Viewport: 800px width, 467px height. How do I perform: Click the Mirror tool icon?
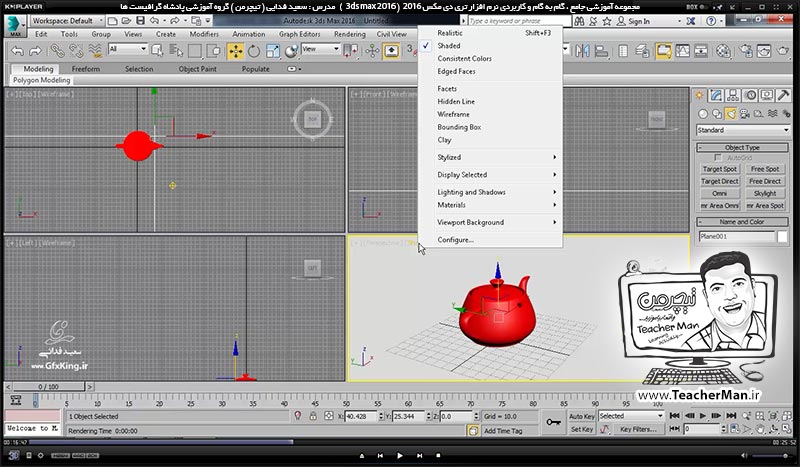pos(582,51)
